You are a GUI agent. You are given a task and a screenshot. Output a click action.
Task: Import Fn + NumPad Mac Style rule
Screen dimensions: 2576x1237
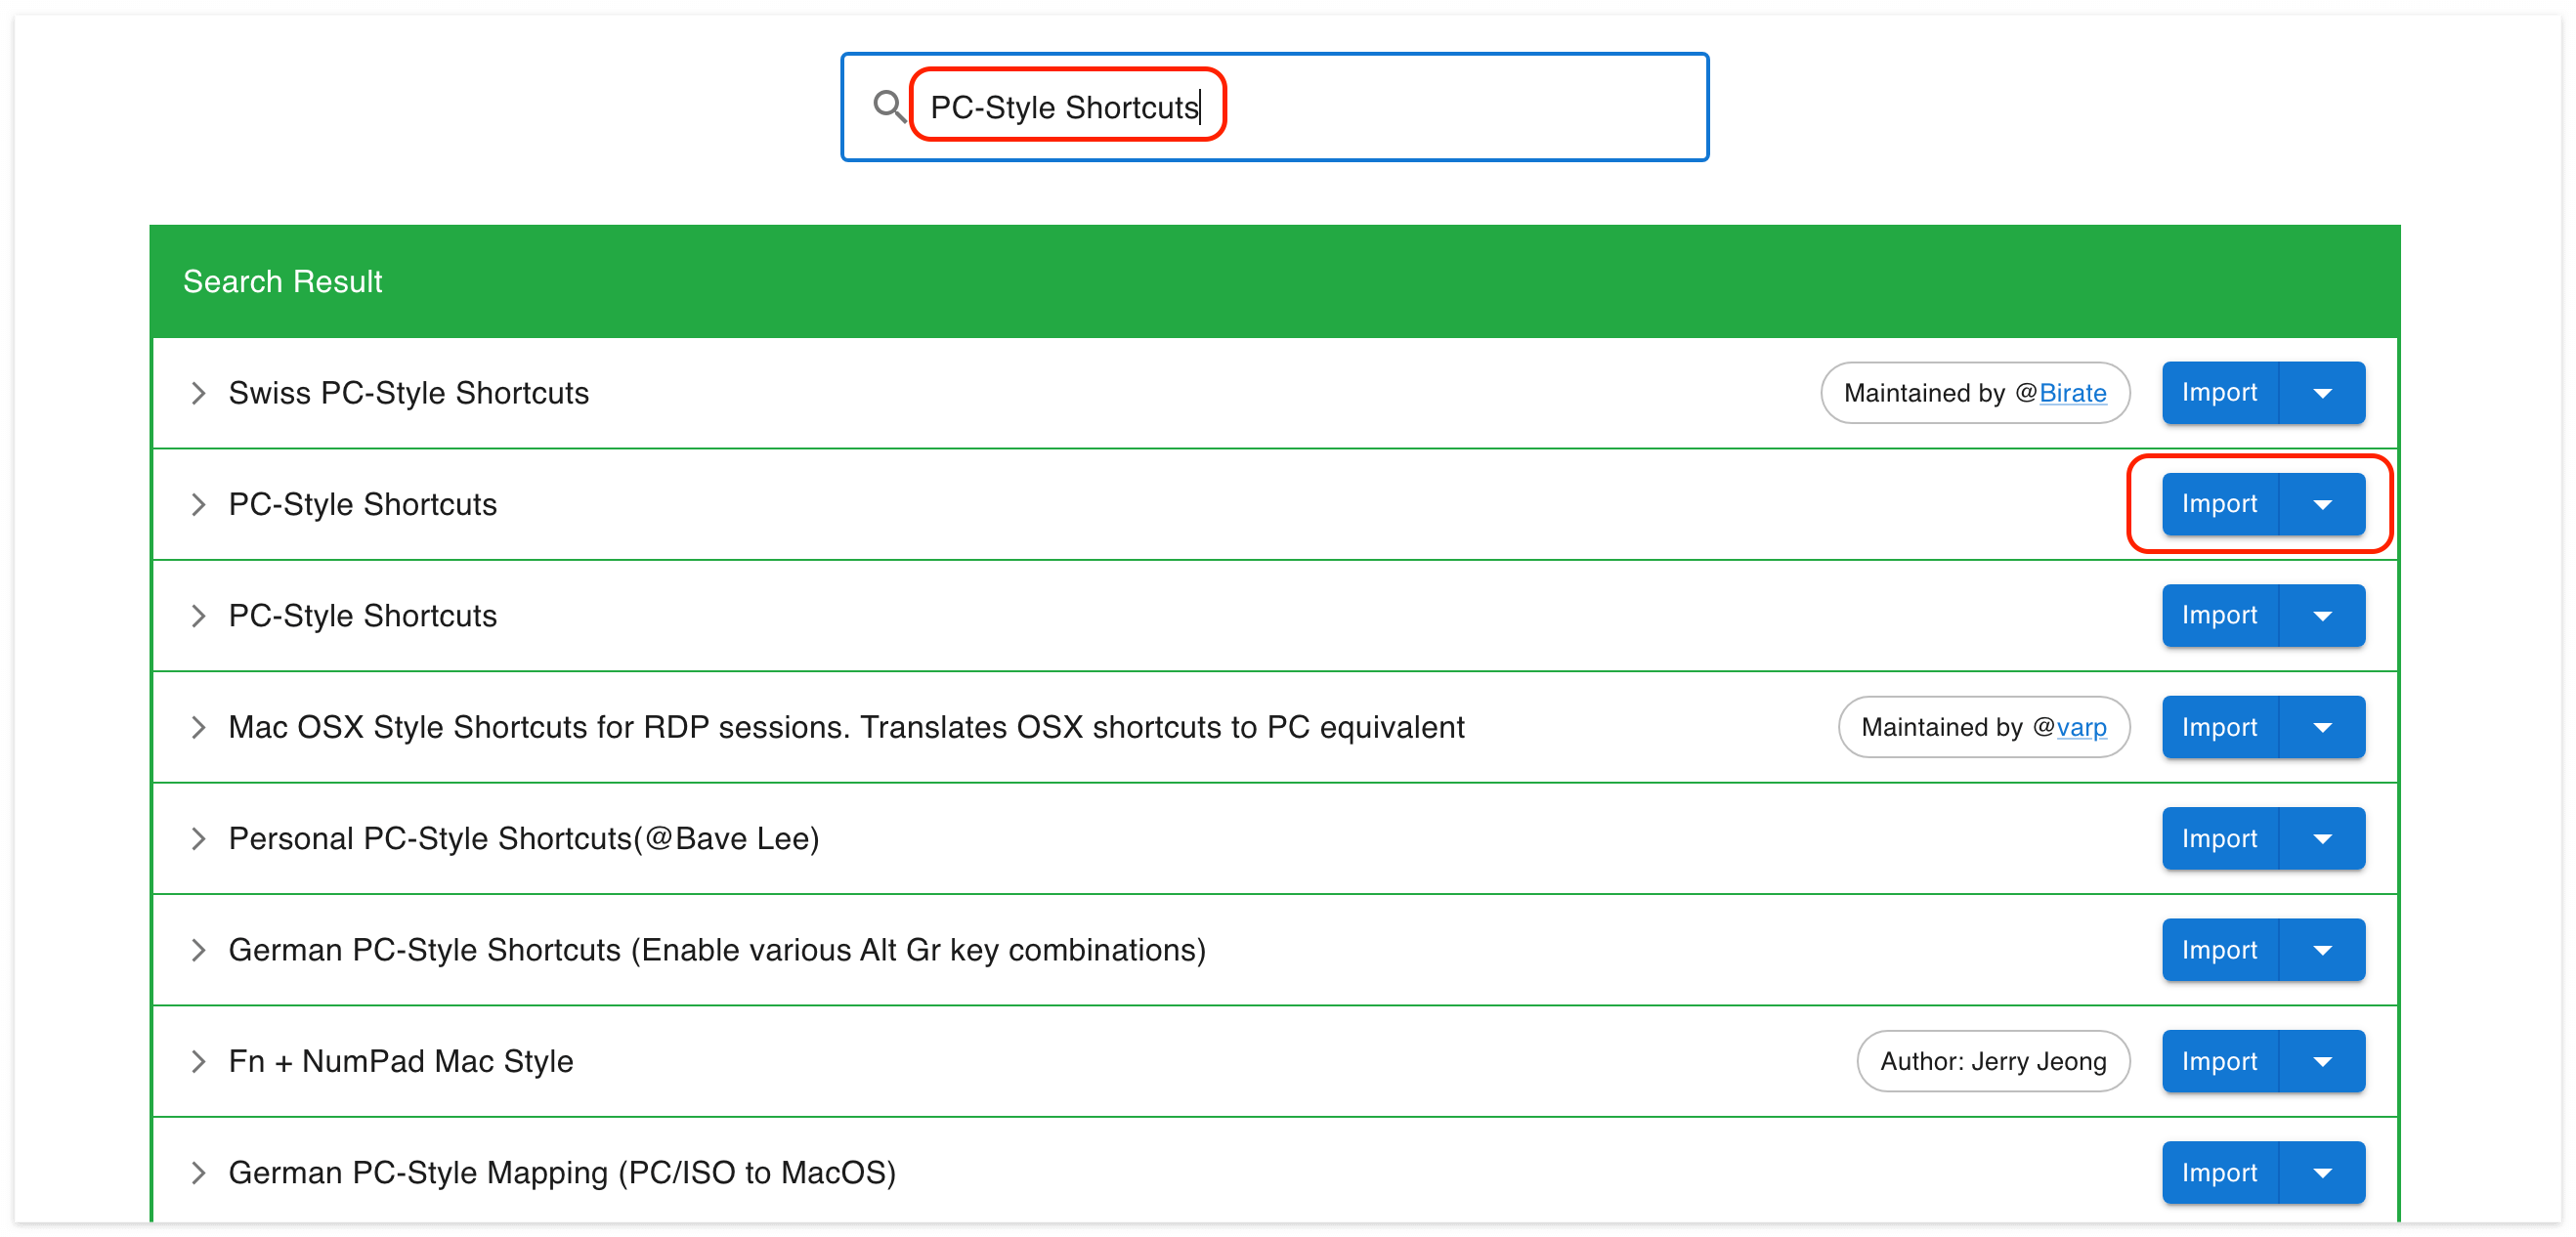point(2219,1061)
